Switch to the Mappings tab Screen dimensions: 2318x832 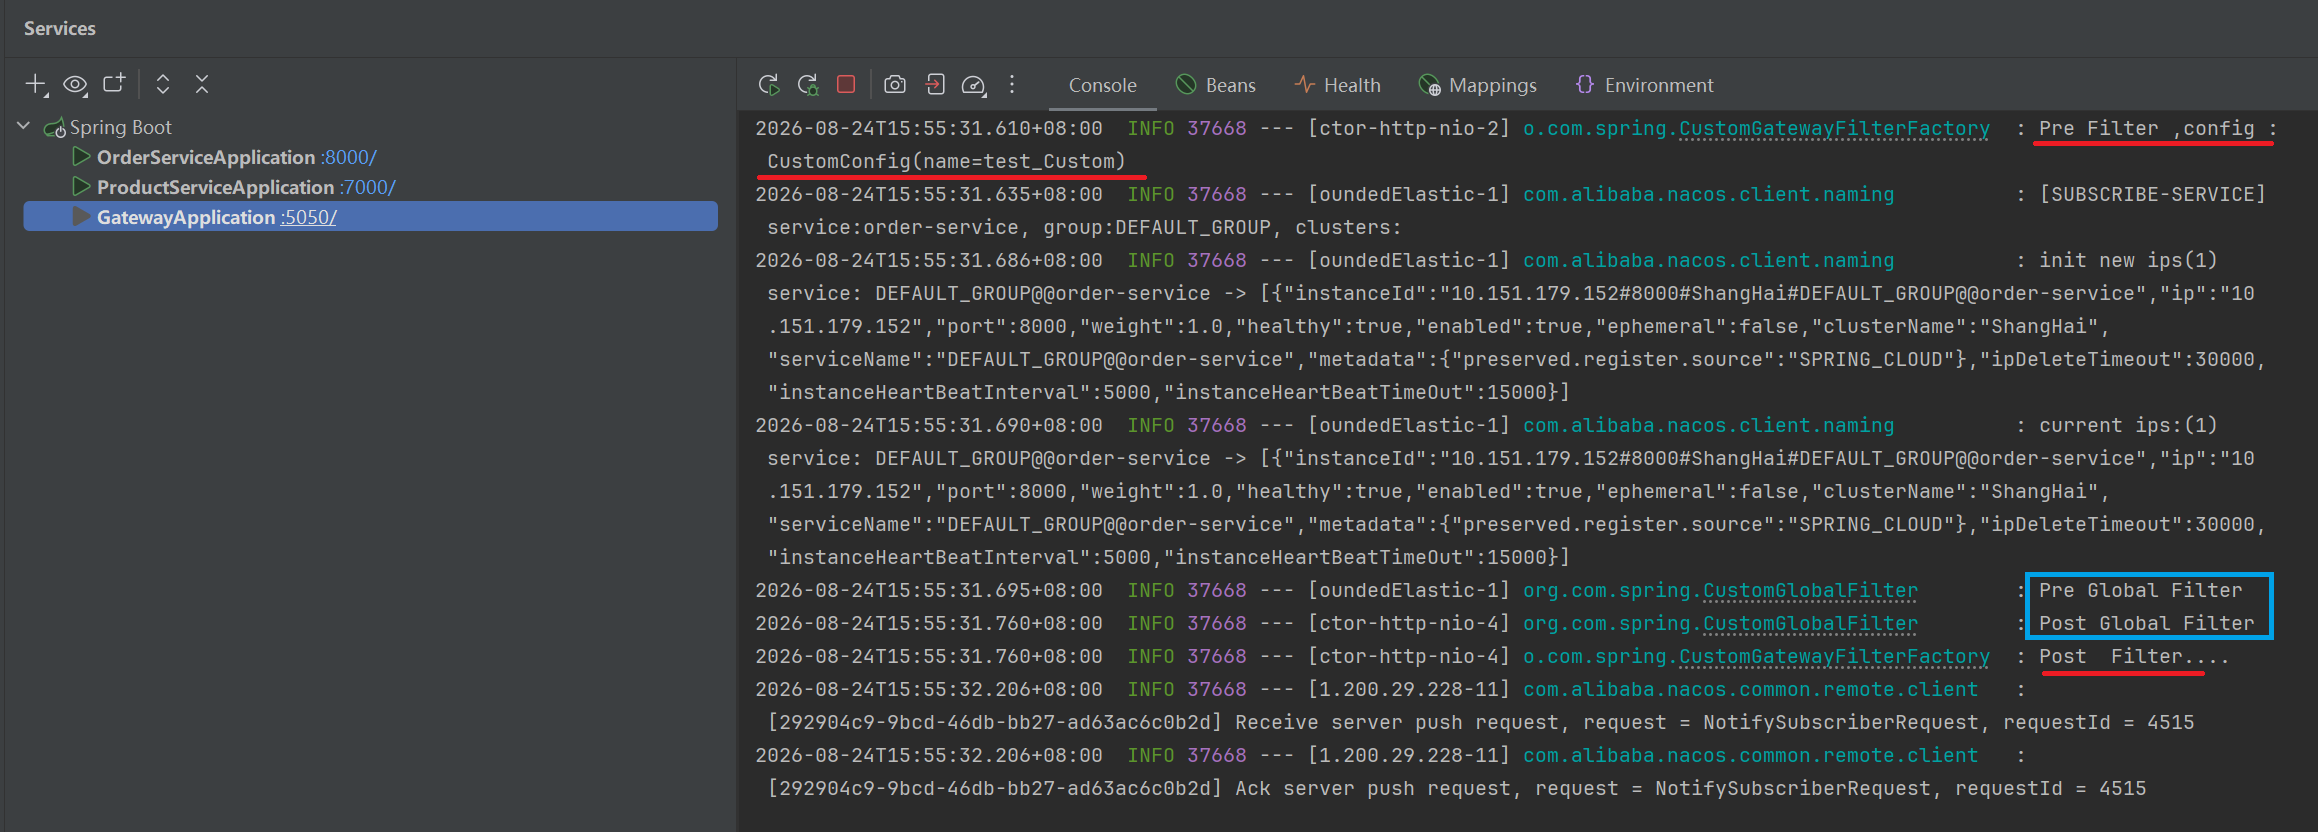(1477, 85)
